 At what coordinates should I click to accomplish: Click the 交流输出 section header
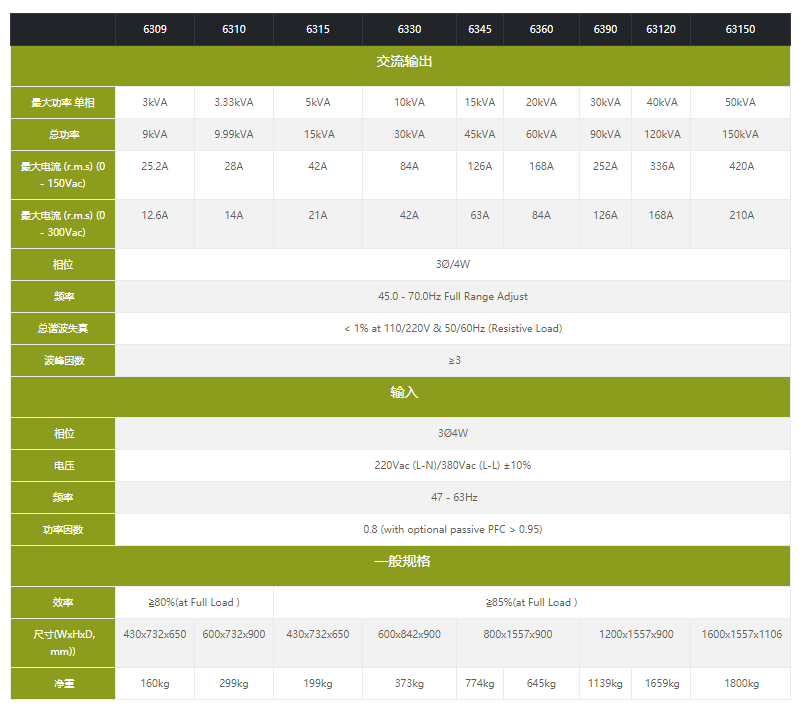[x=404, y=62]
